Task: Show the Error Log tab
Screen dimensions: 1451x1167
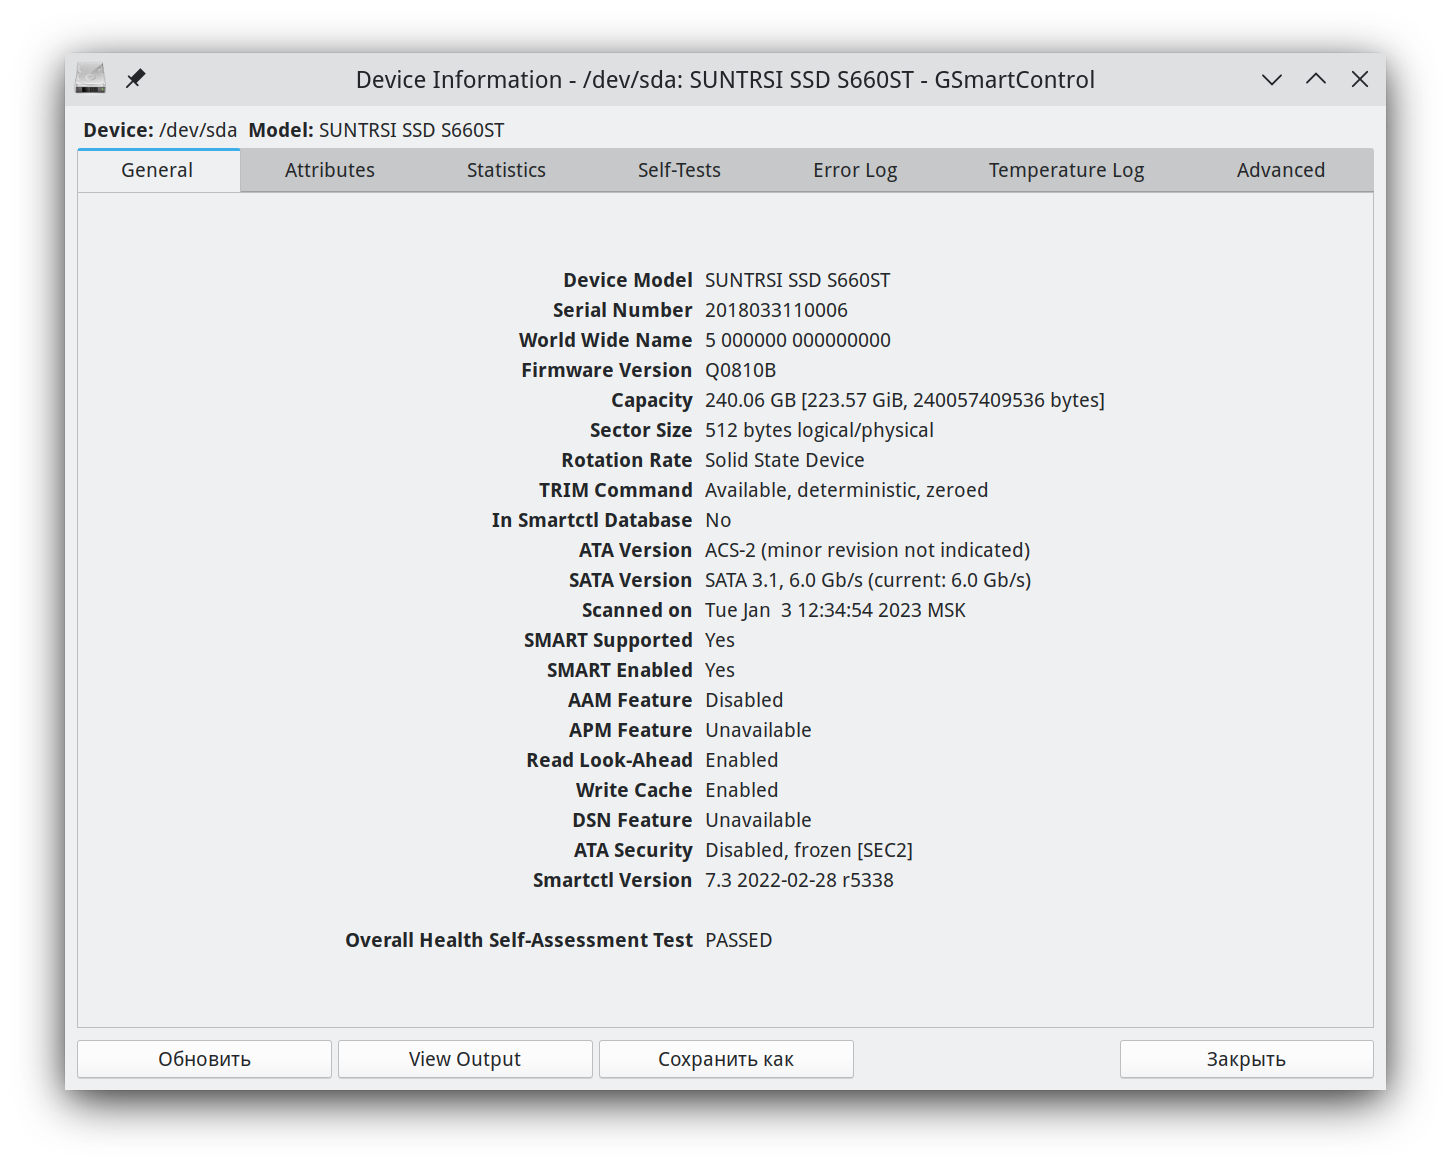Action: pyautogui.click(x=855, y=170)
